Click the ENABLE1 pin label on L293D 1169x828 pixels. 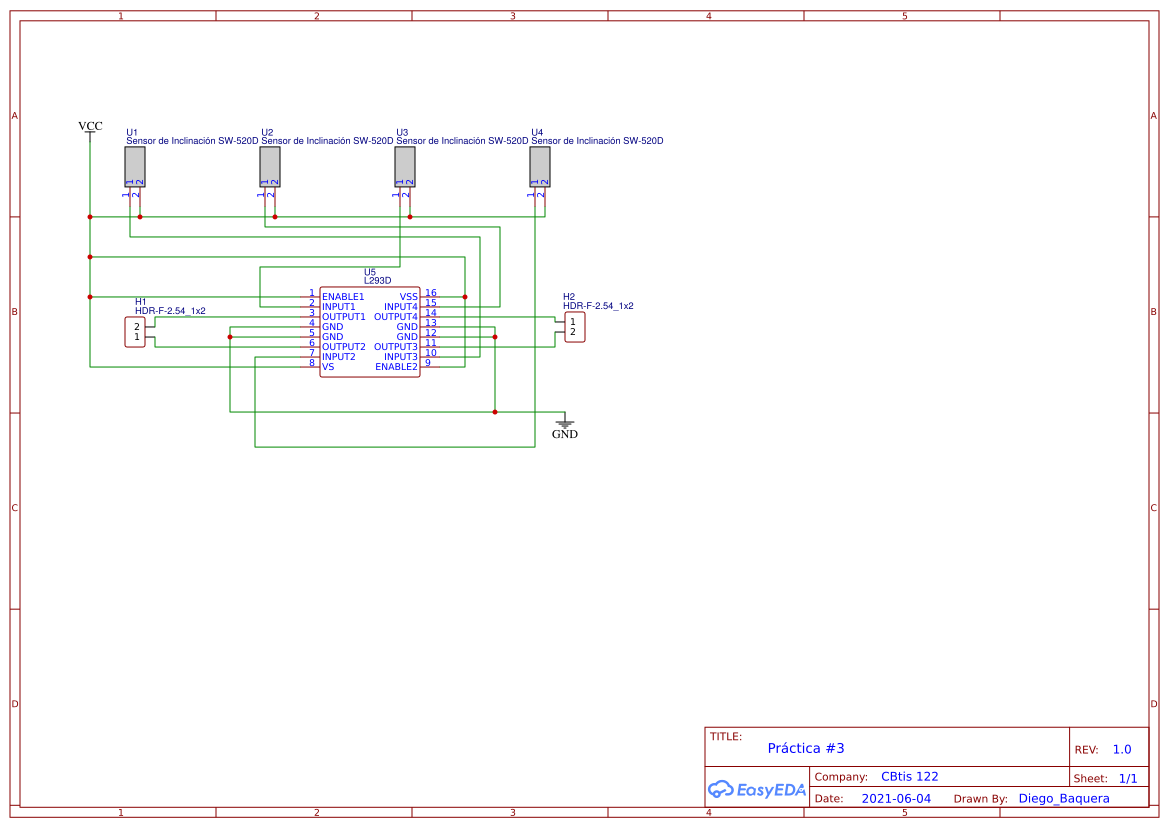(x=343, y=297)
